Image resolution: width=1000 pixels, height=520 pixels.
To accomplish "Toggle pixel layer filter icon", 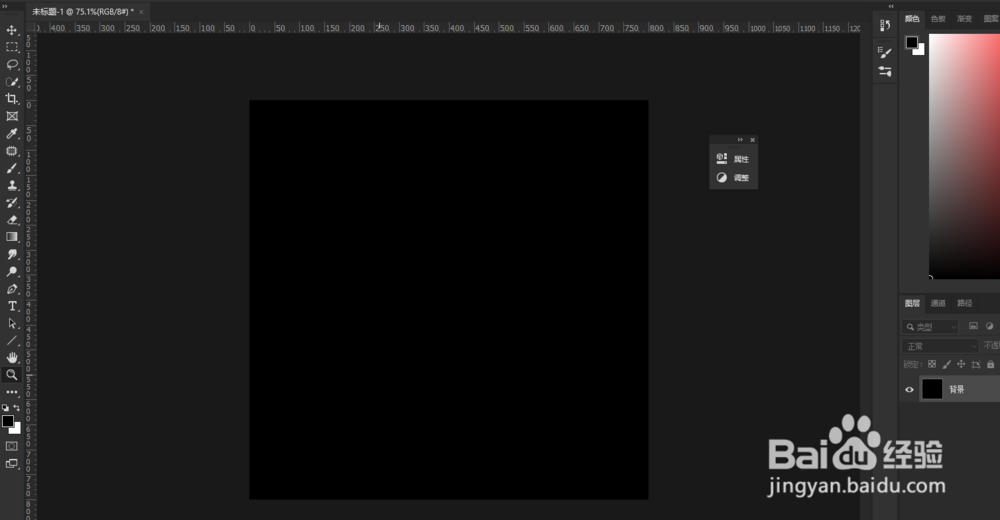I will click(x=973, y=326).
